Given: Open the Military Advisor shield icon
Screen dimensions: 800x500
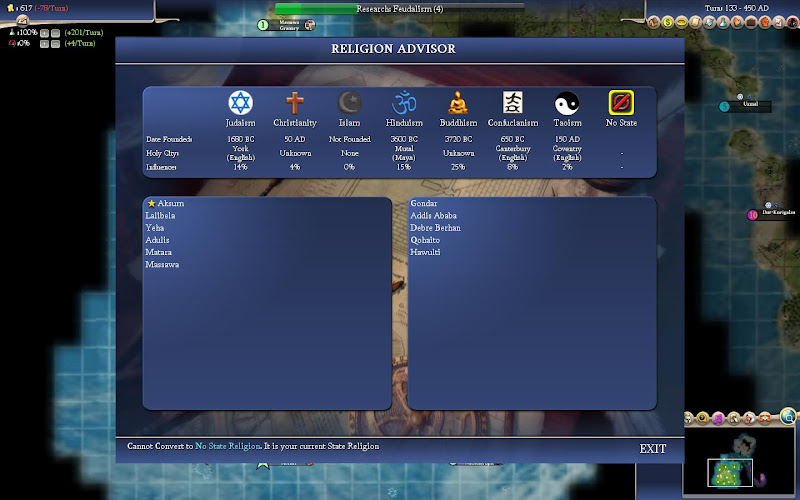Looking at the screenshot, I should (x=710, y=22).
